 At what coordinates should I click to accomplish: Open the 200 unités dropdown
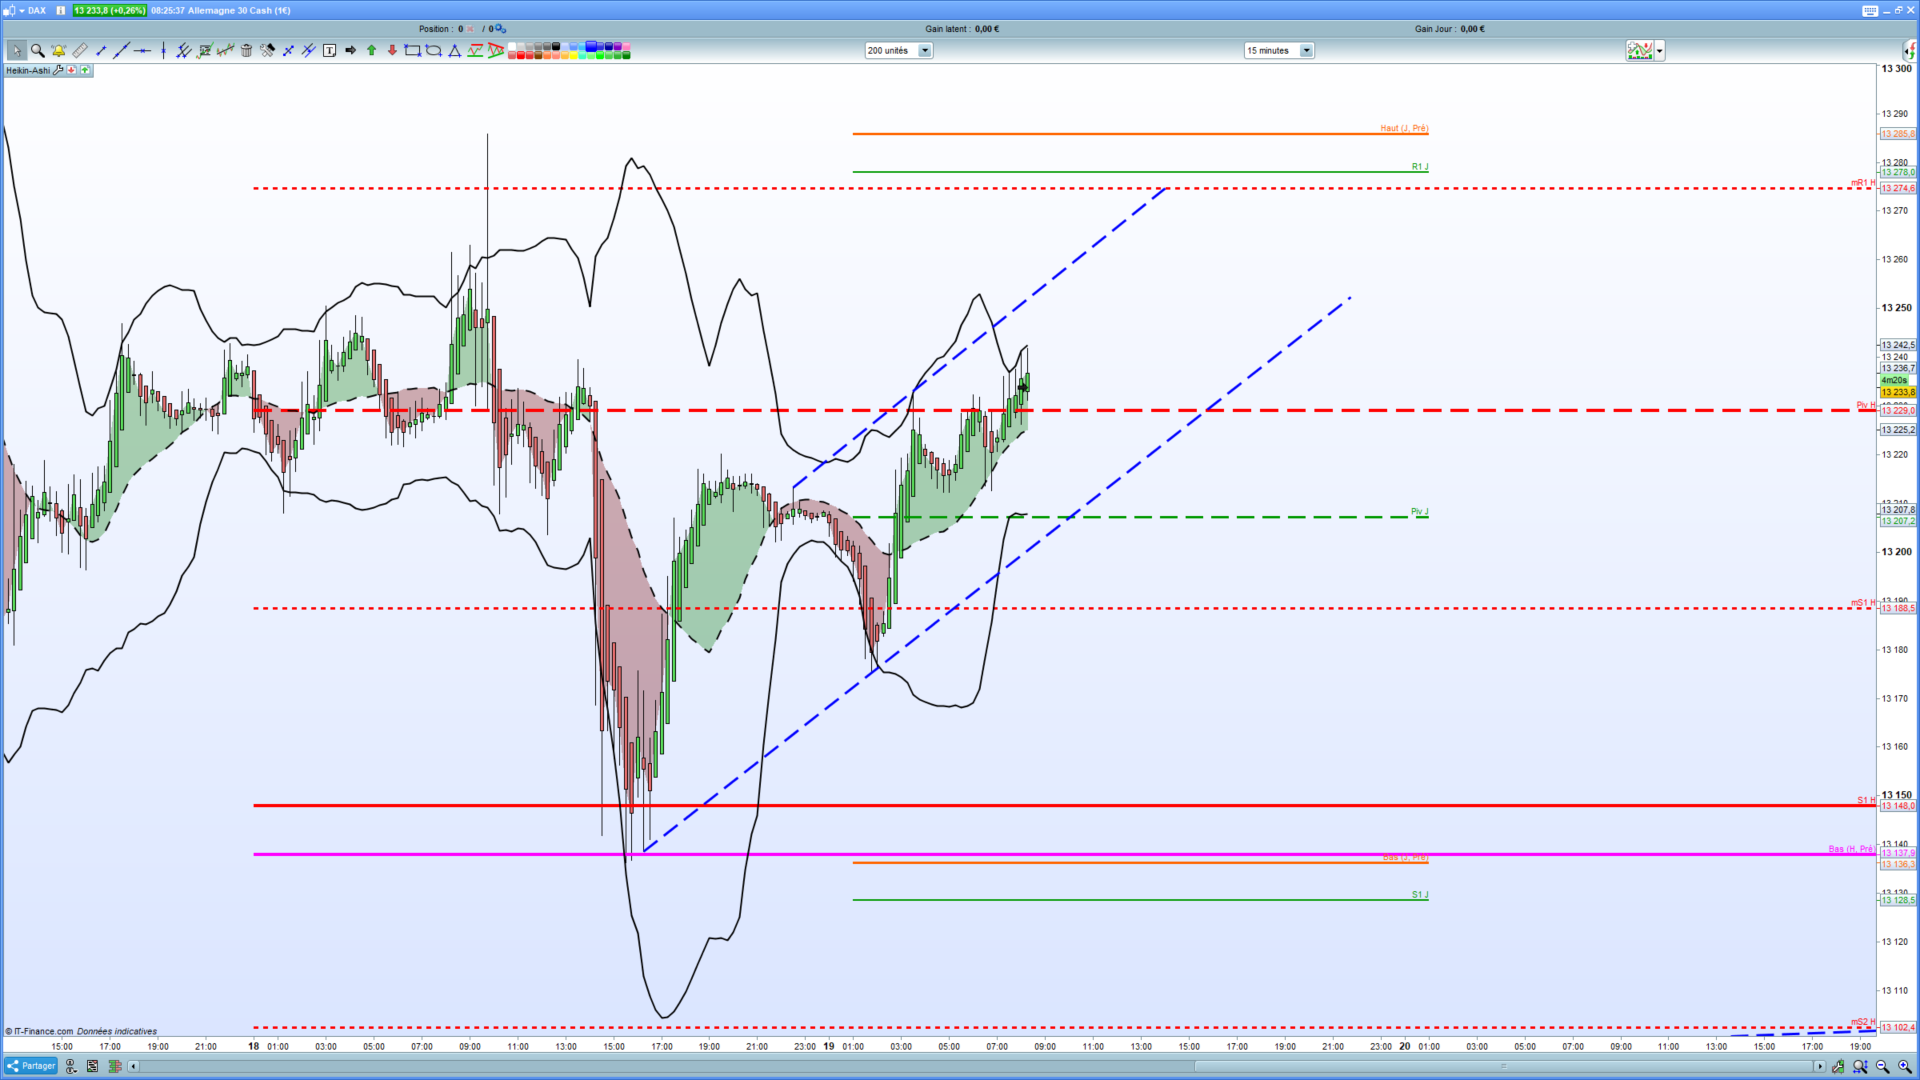tap(924, 50)
